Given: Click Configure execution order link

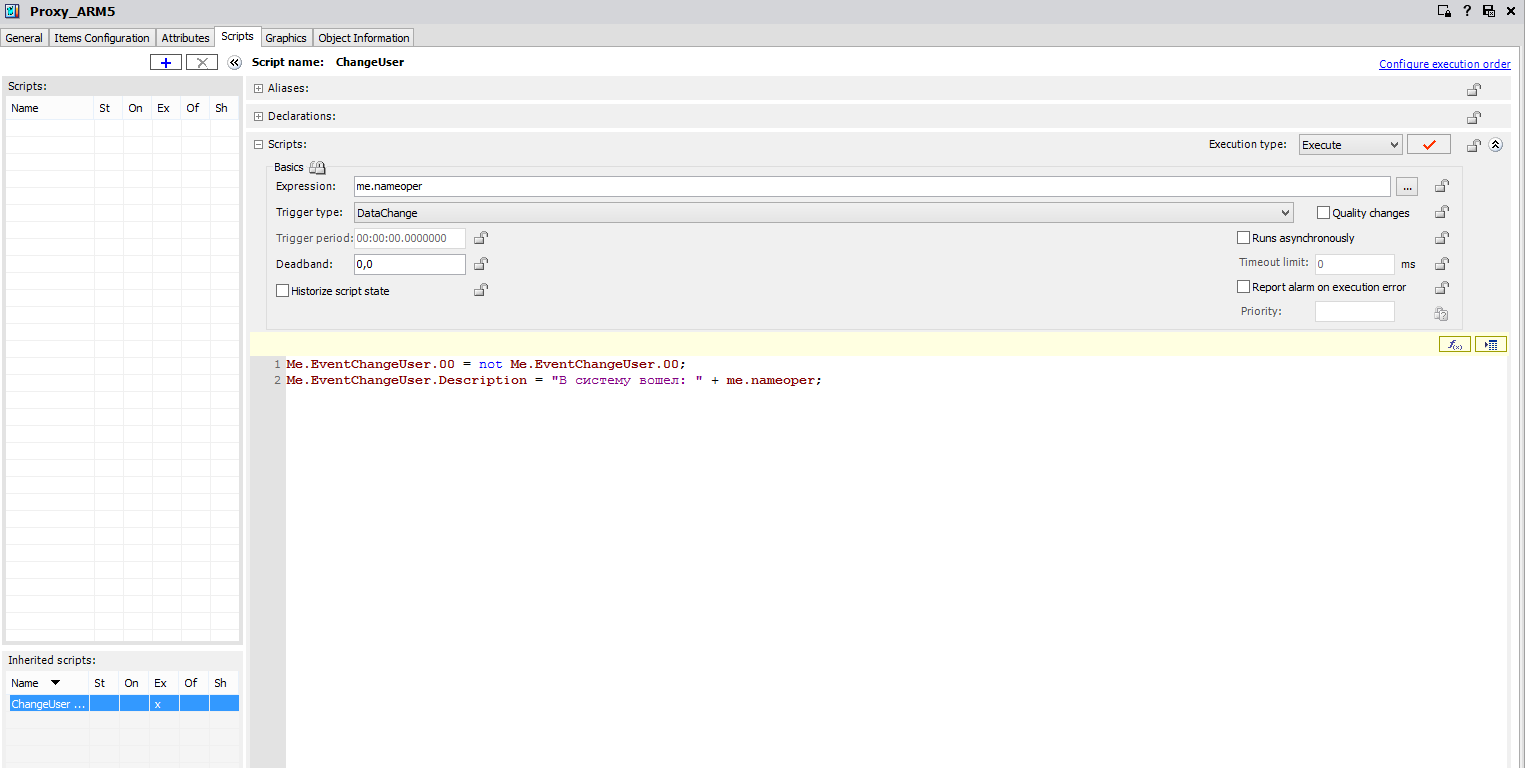Looking at the screenshot, I should pyautogui.click(x=1444, y=64).
